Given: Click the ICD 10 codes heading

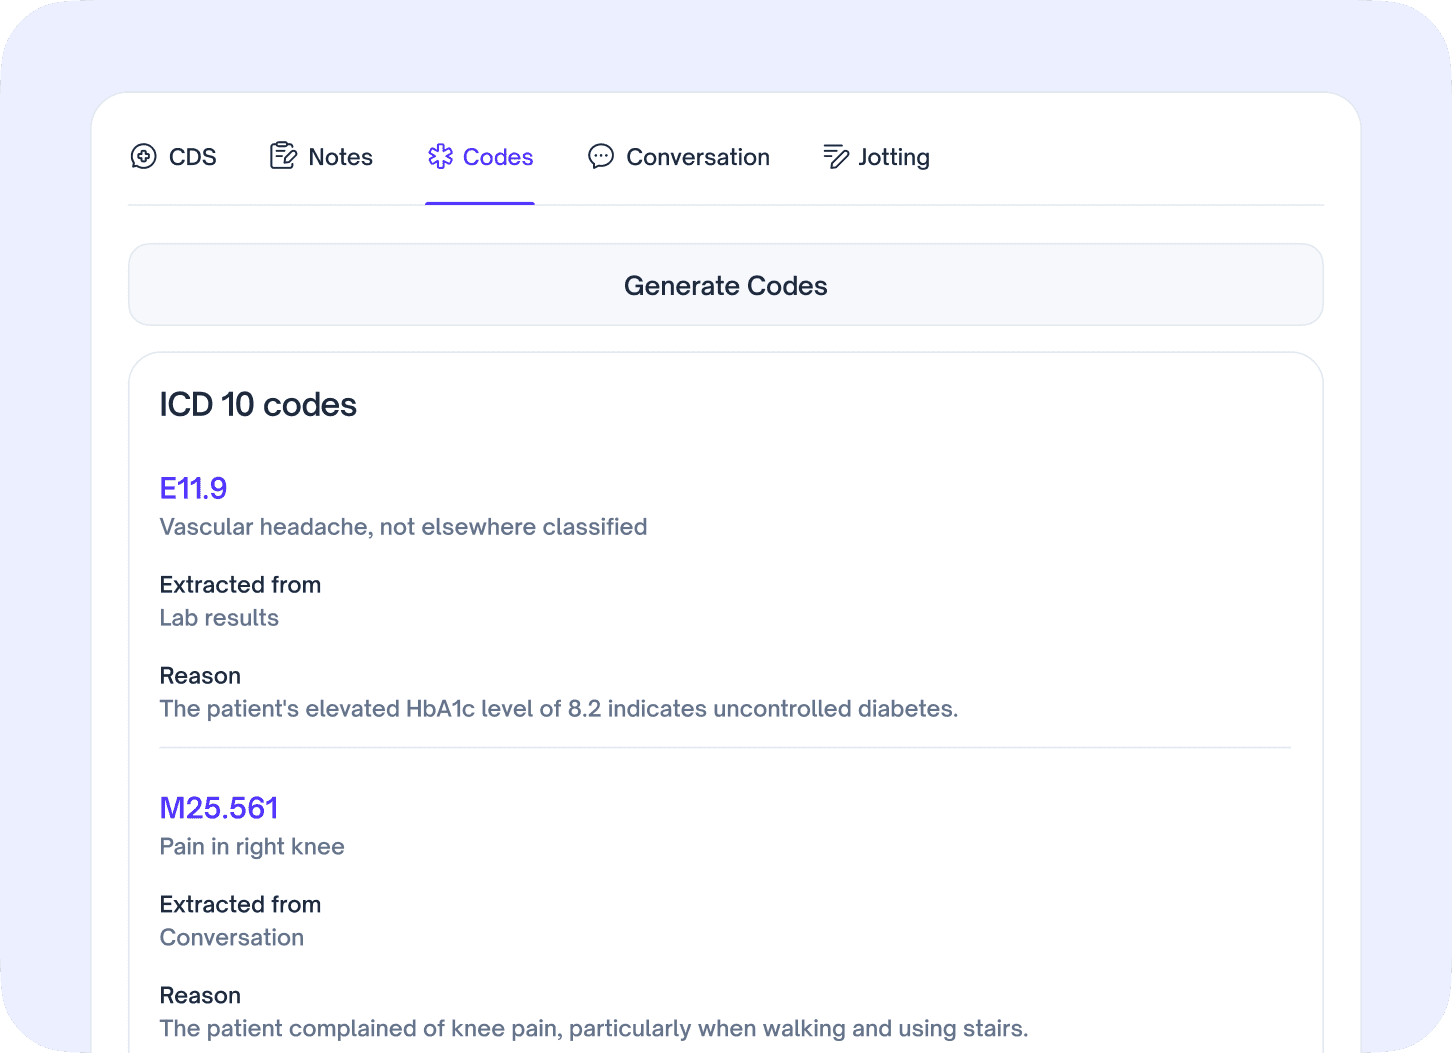Looking at the screenshot, I should pos(258,405).
